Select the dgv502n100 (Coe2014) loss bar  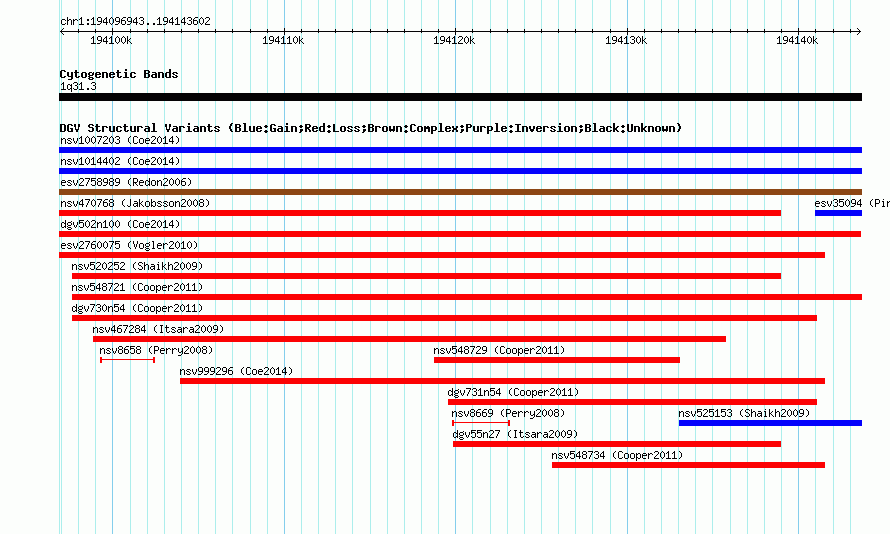point(460,234)
